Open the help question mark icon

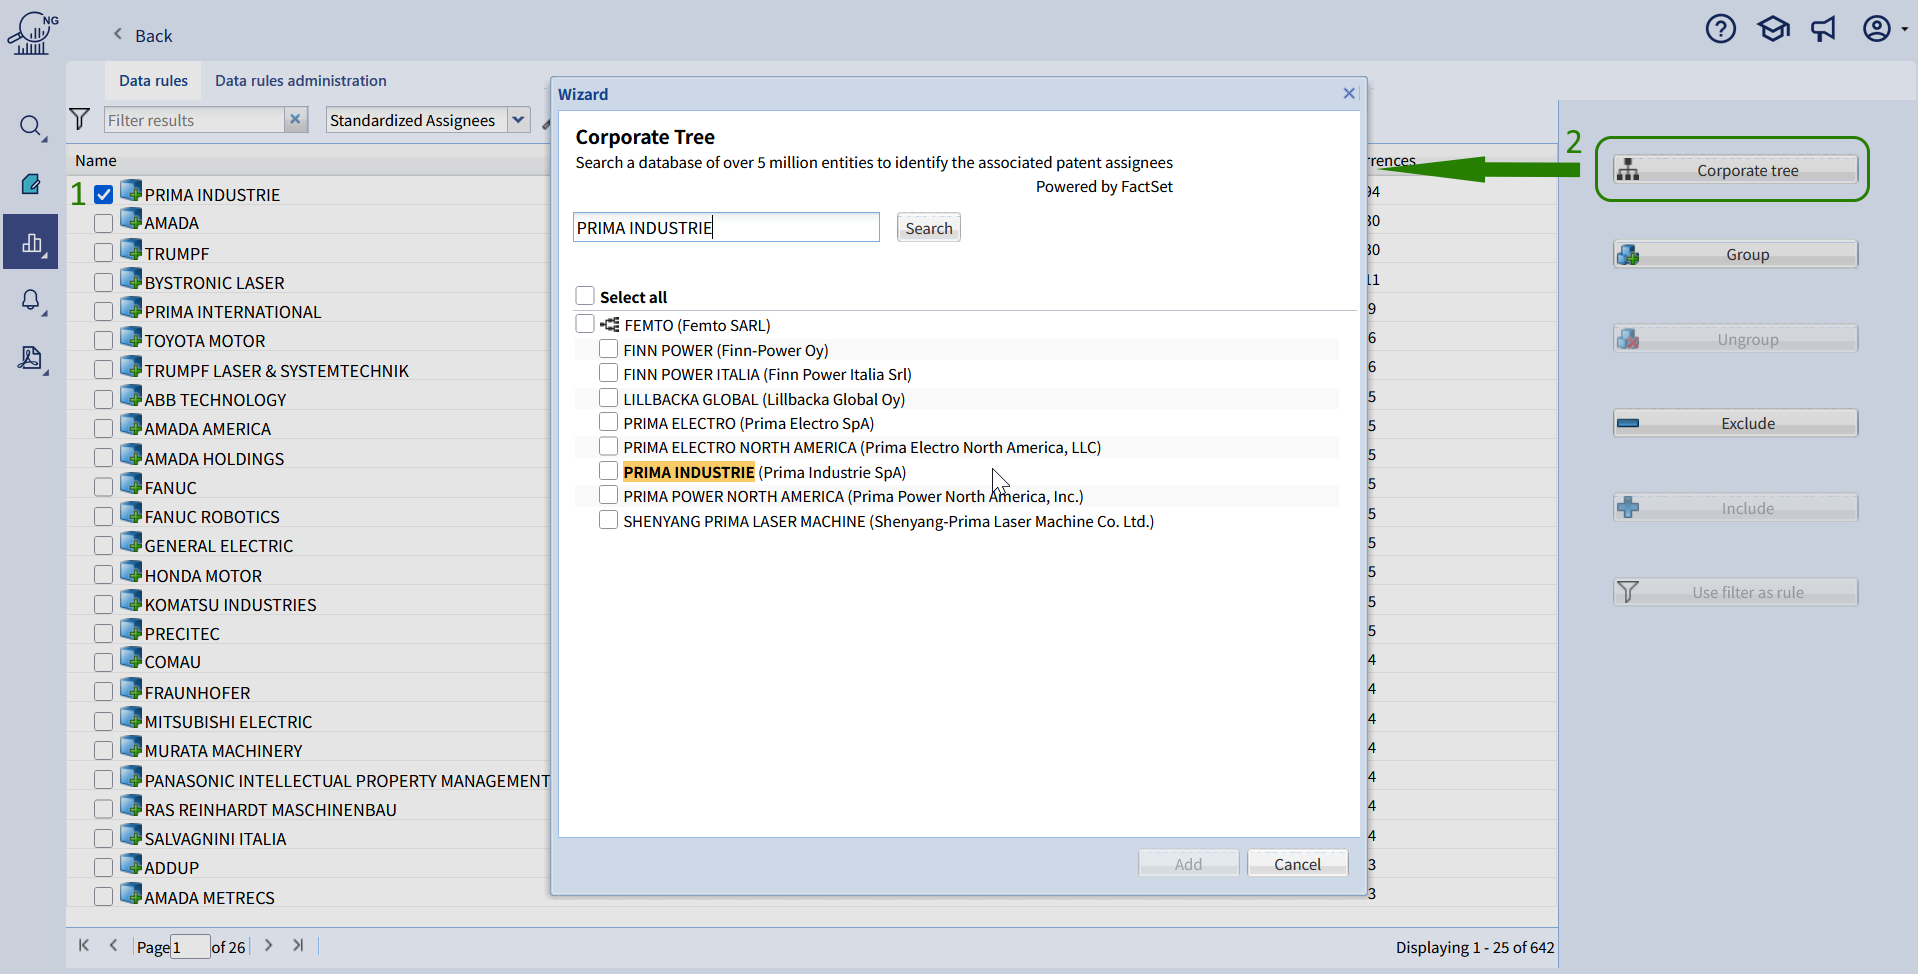tap(1720, 29)
